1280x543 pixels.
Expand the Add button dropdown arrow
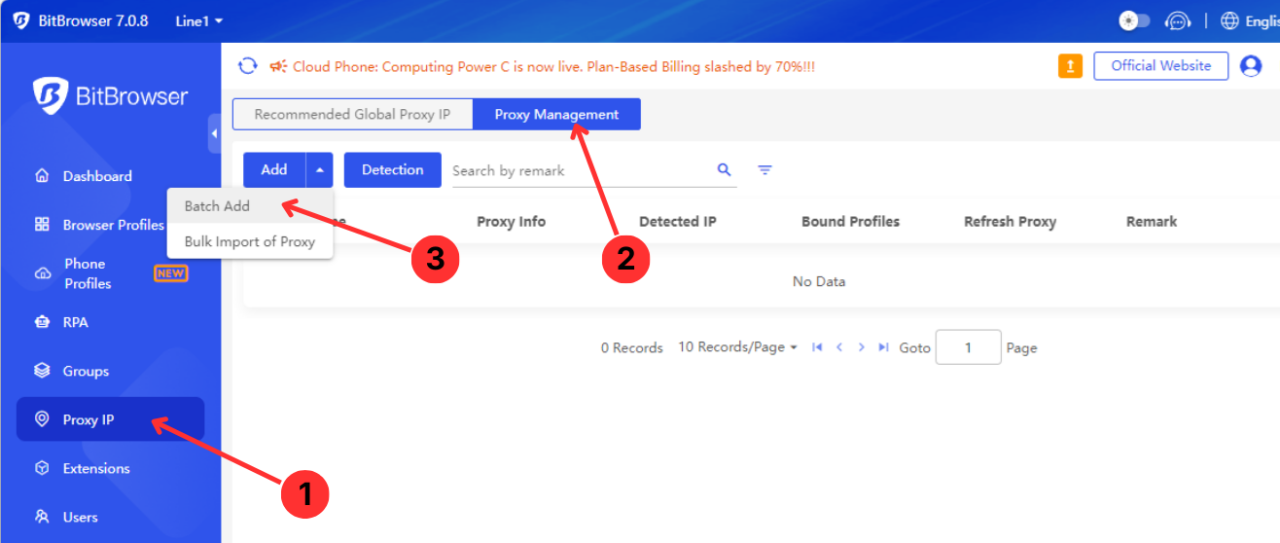319,170
